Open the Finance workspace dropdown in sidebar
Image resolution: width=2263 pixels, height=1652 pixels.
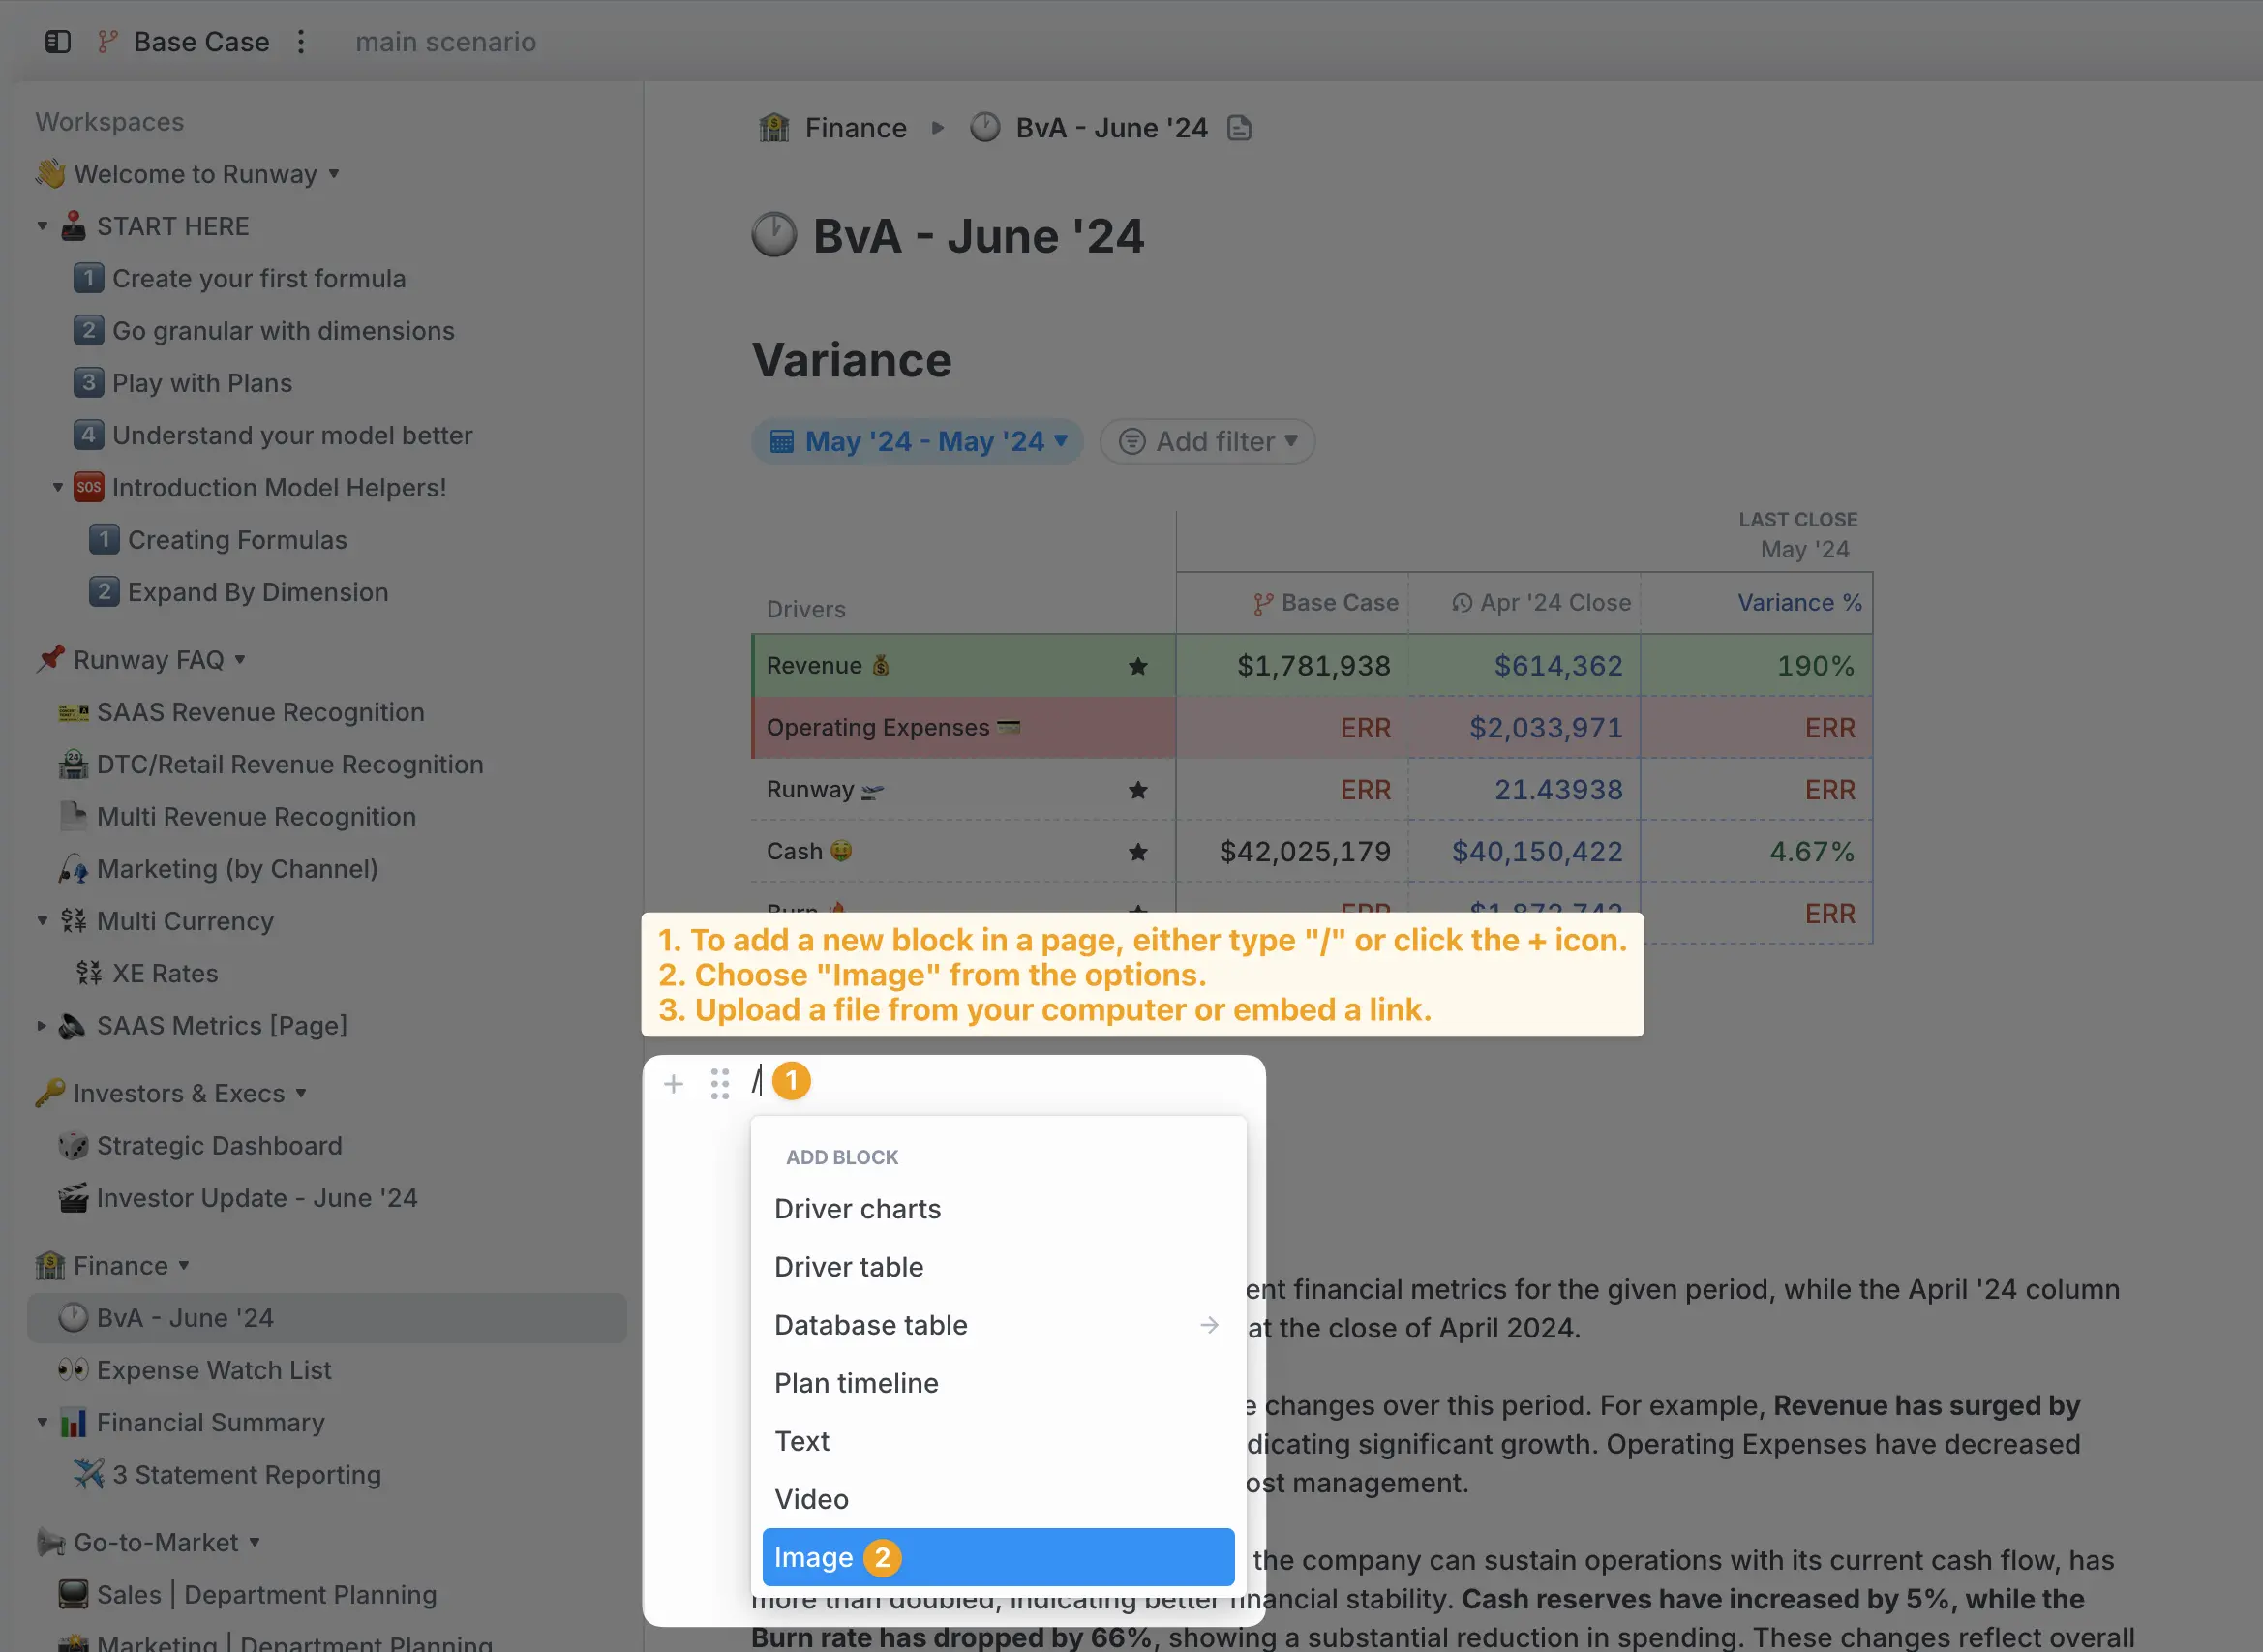pos(184,1266)
